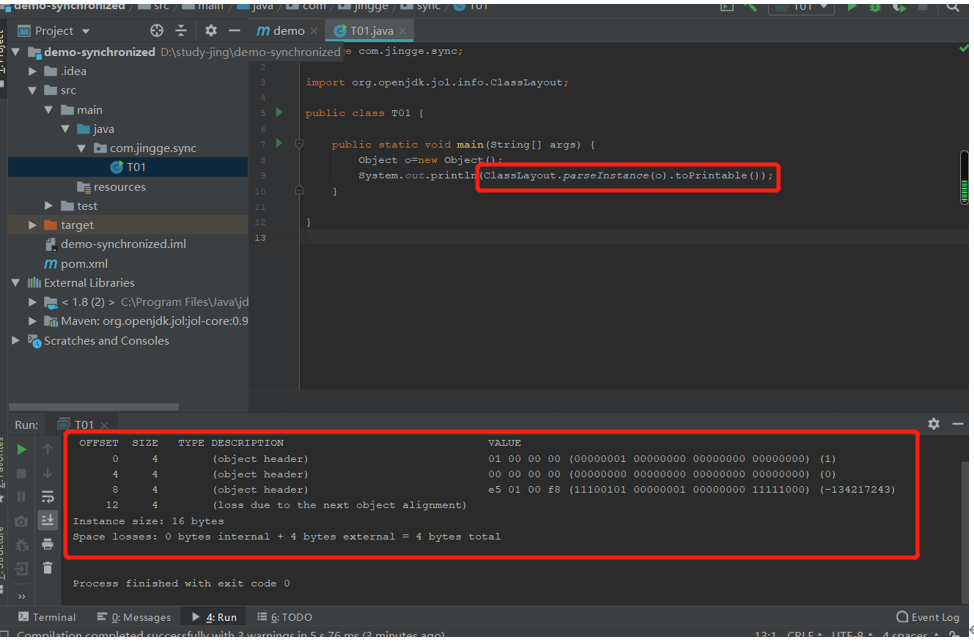Viewport: 974px width, 642px height.
Task: Click the Run console vertical scrollbar
Action: (x=965, y=531)
